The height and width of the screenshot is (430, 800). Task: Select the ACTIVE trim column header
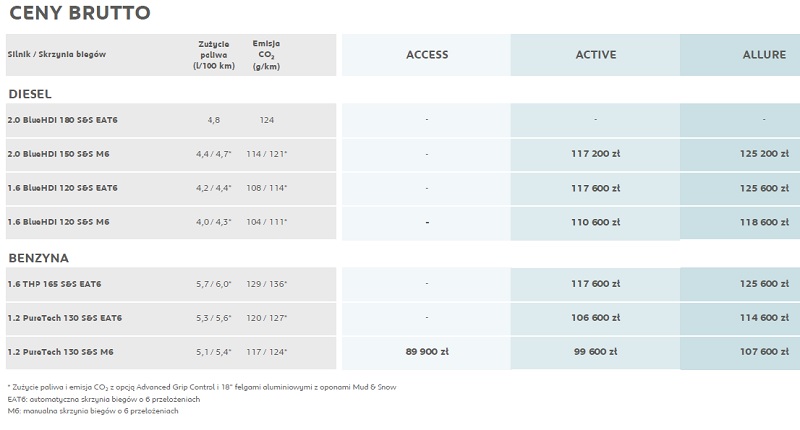click(596, 55)
